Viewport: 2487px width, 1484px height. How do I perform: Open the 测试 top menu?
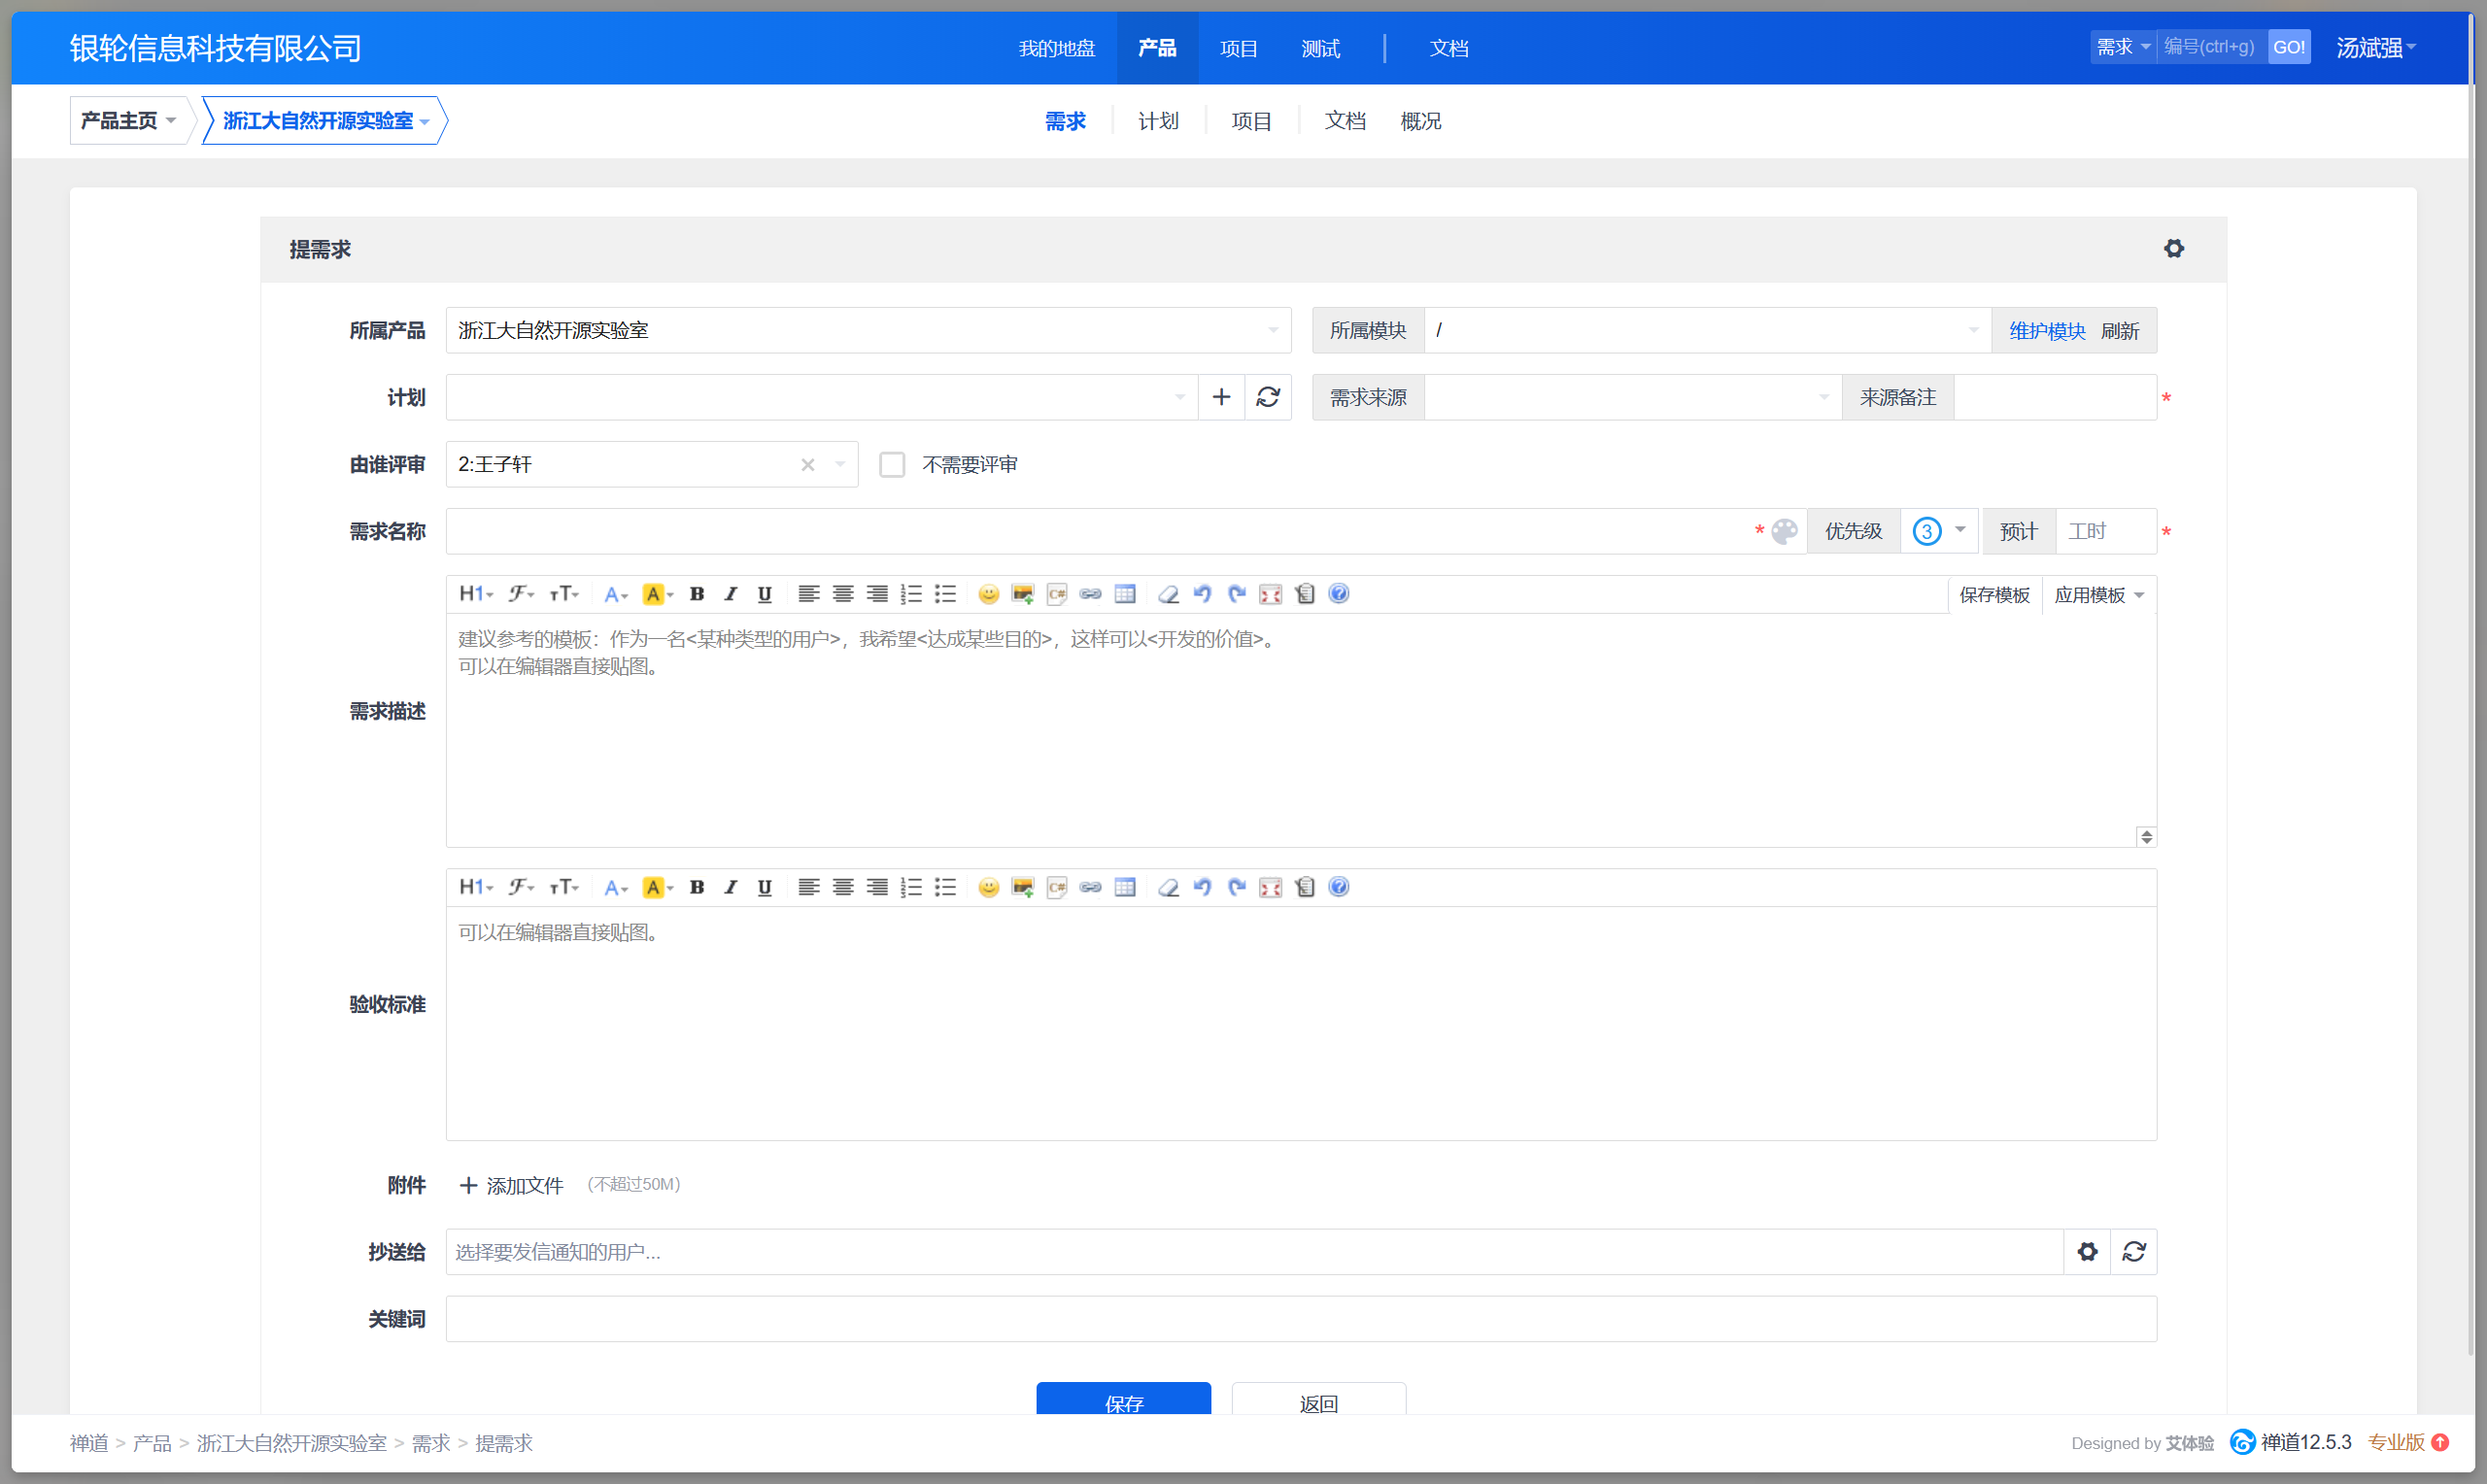pyautogui.click(x=1320, y=48)
